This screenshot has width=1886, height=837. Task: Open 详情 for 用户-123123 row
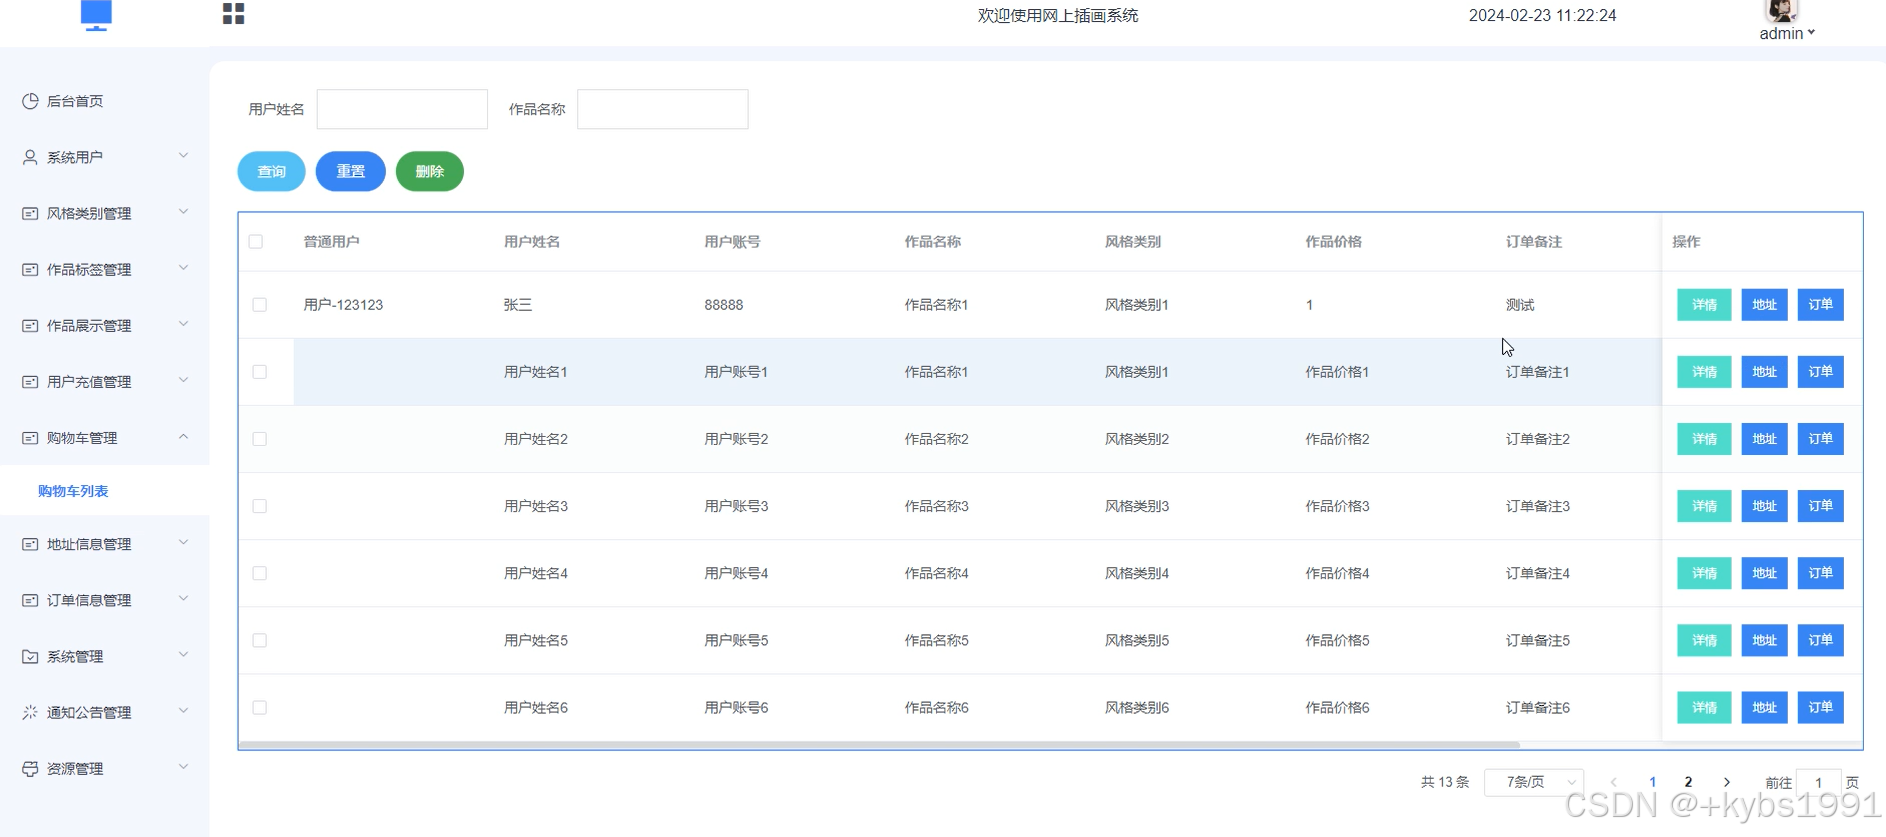1704,305
